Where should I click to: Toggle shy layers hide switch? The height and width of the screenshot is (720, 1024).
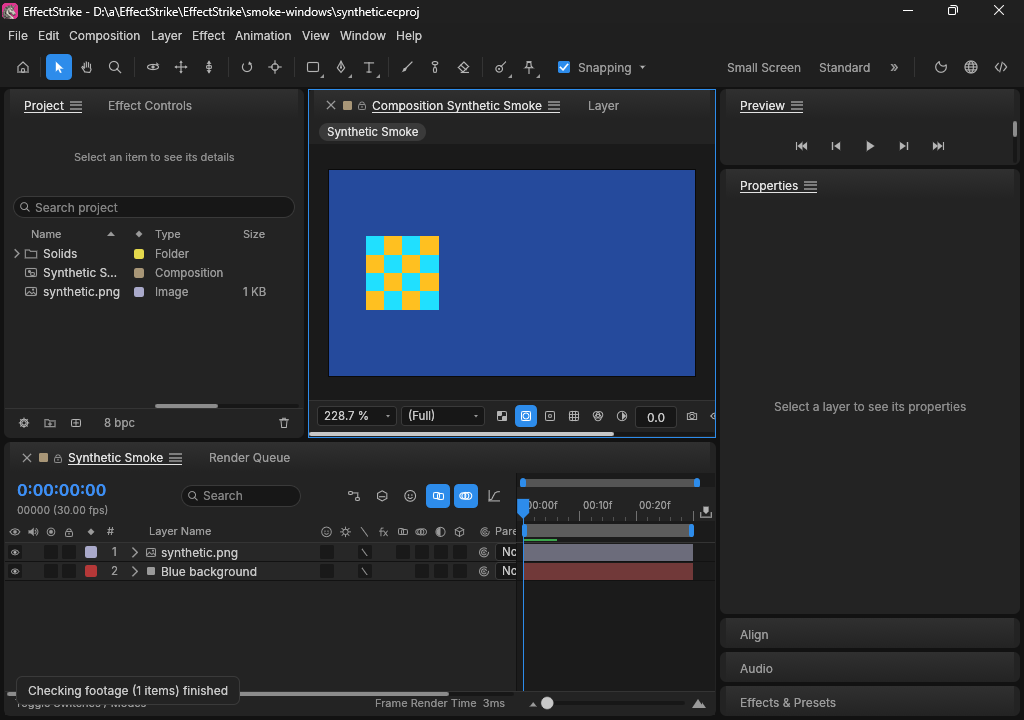410,496
